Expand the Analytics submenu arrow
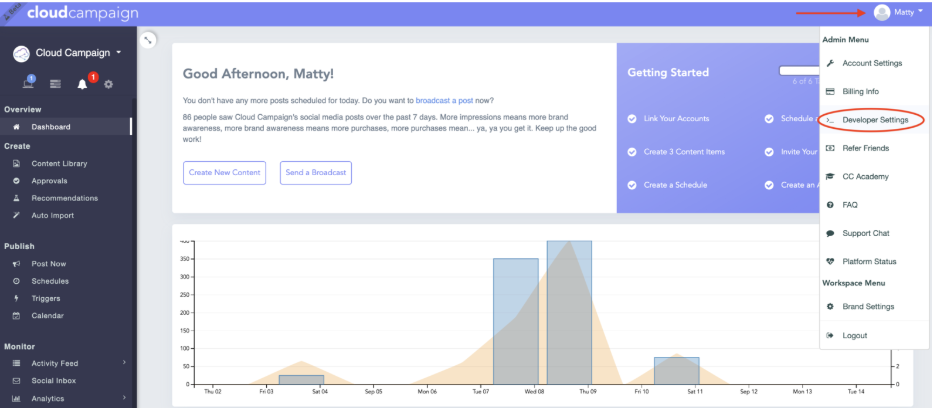The height and width of the screenshot is (408, 932). (x=124, y=397)
